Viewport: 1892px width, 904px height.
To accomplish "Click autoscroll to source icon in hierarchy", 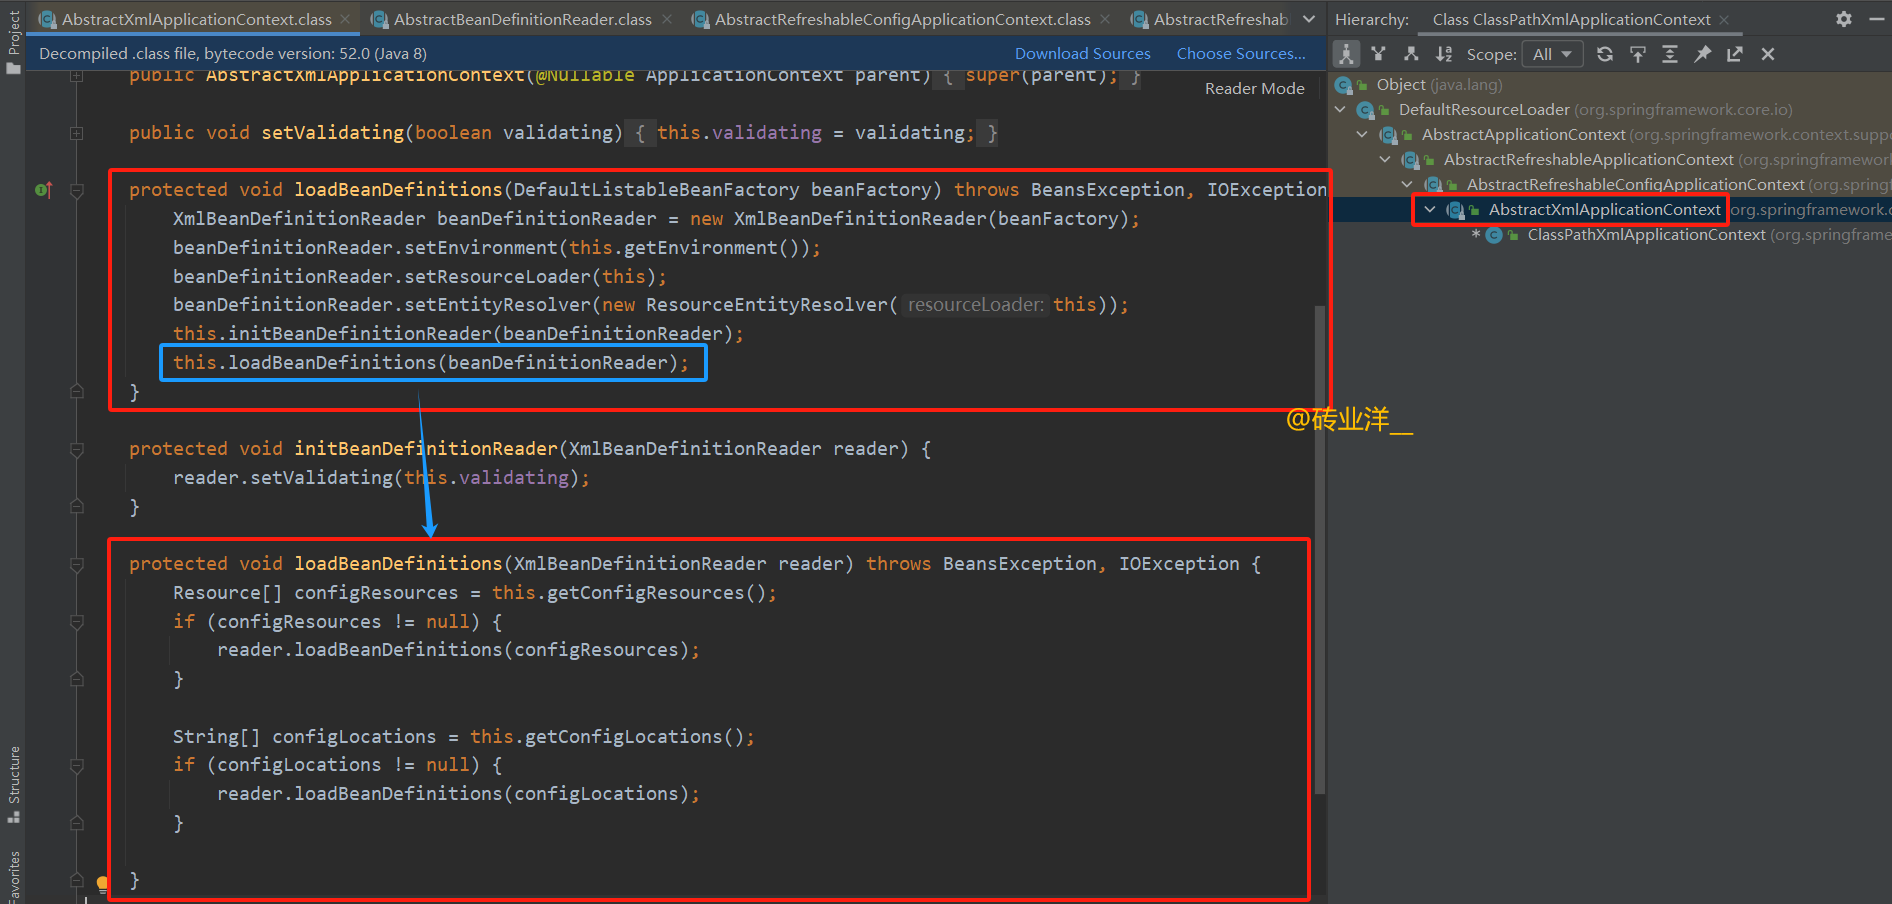I will point(1638,54).
